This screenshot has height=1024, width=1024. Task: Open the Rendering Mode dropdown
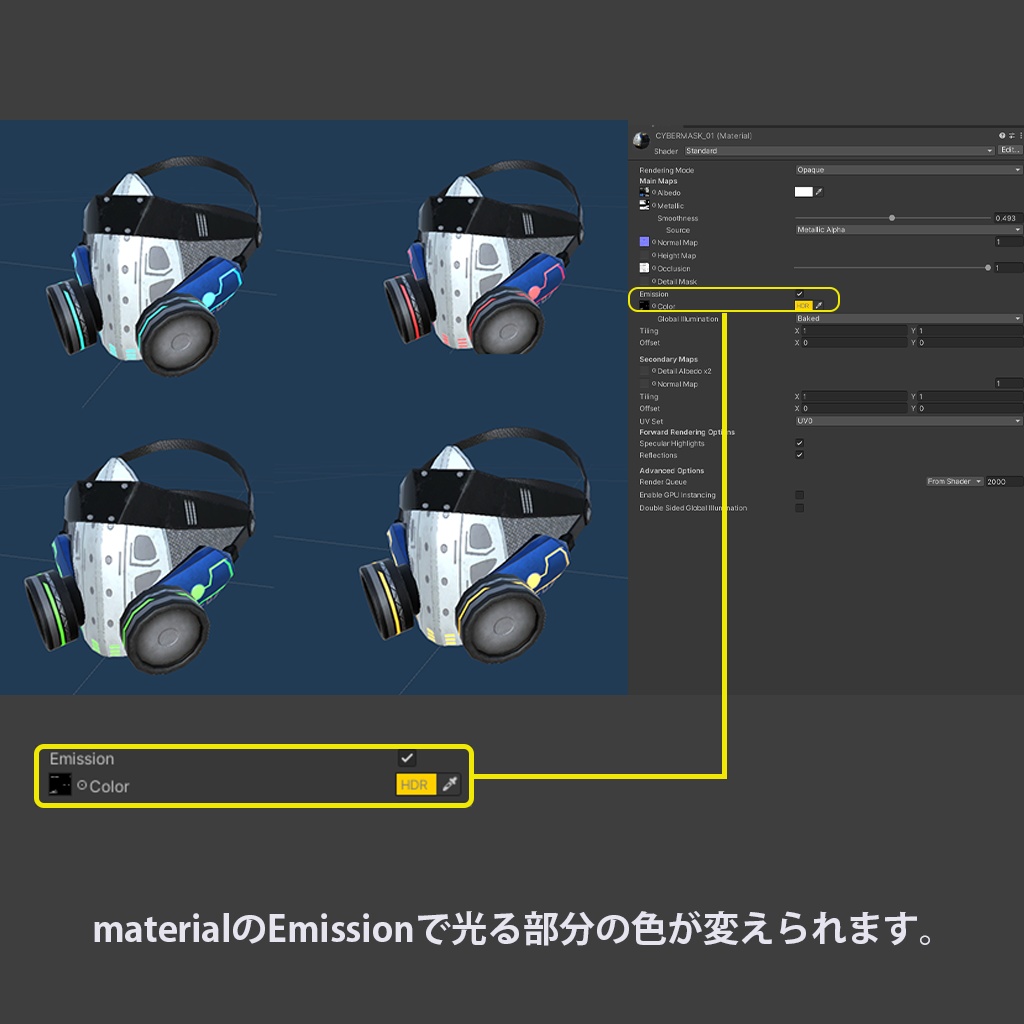pos(907,170)
